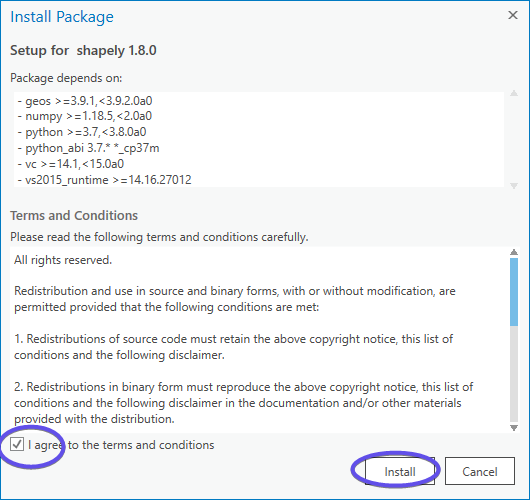This screenshot has width=530, height=500.
Task: Click the gray terms scrollbar track below thumb
Action: pyautogui.click(x=514, y=375)
